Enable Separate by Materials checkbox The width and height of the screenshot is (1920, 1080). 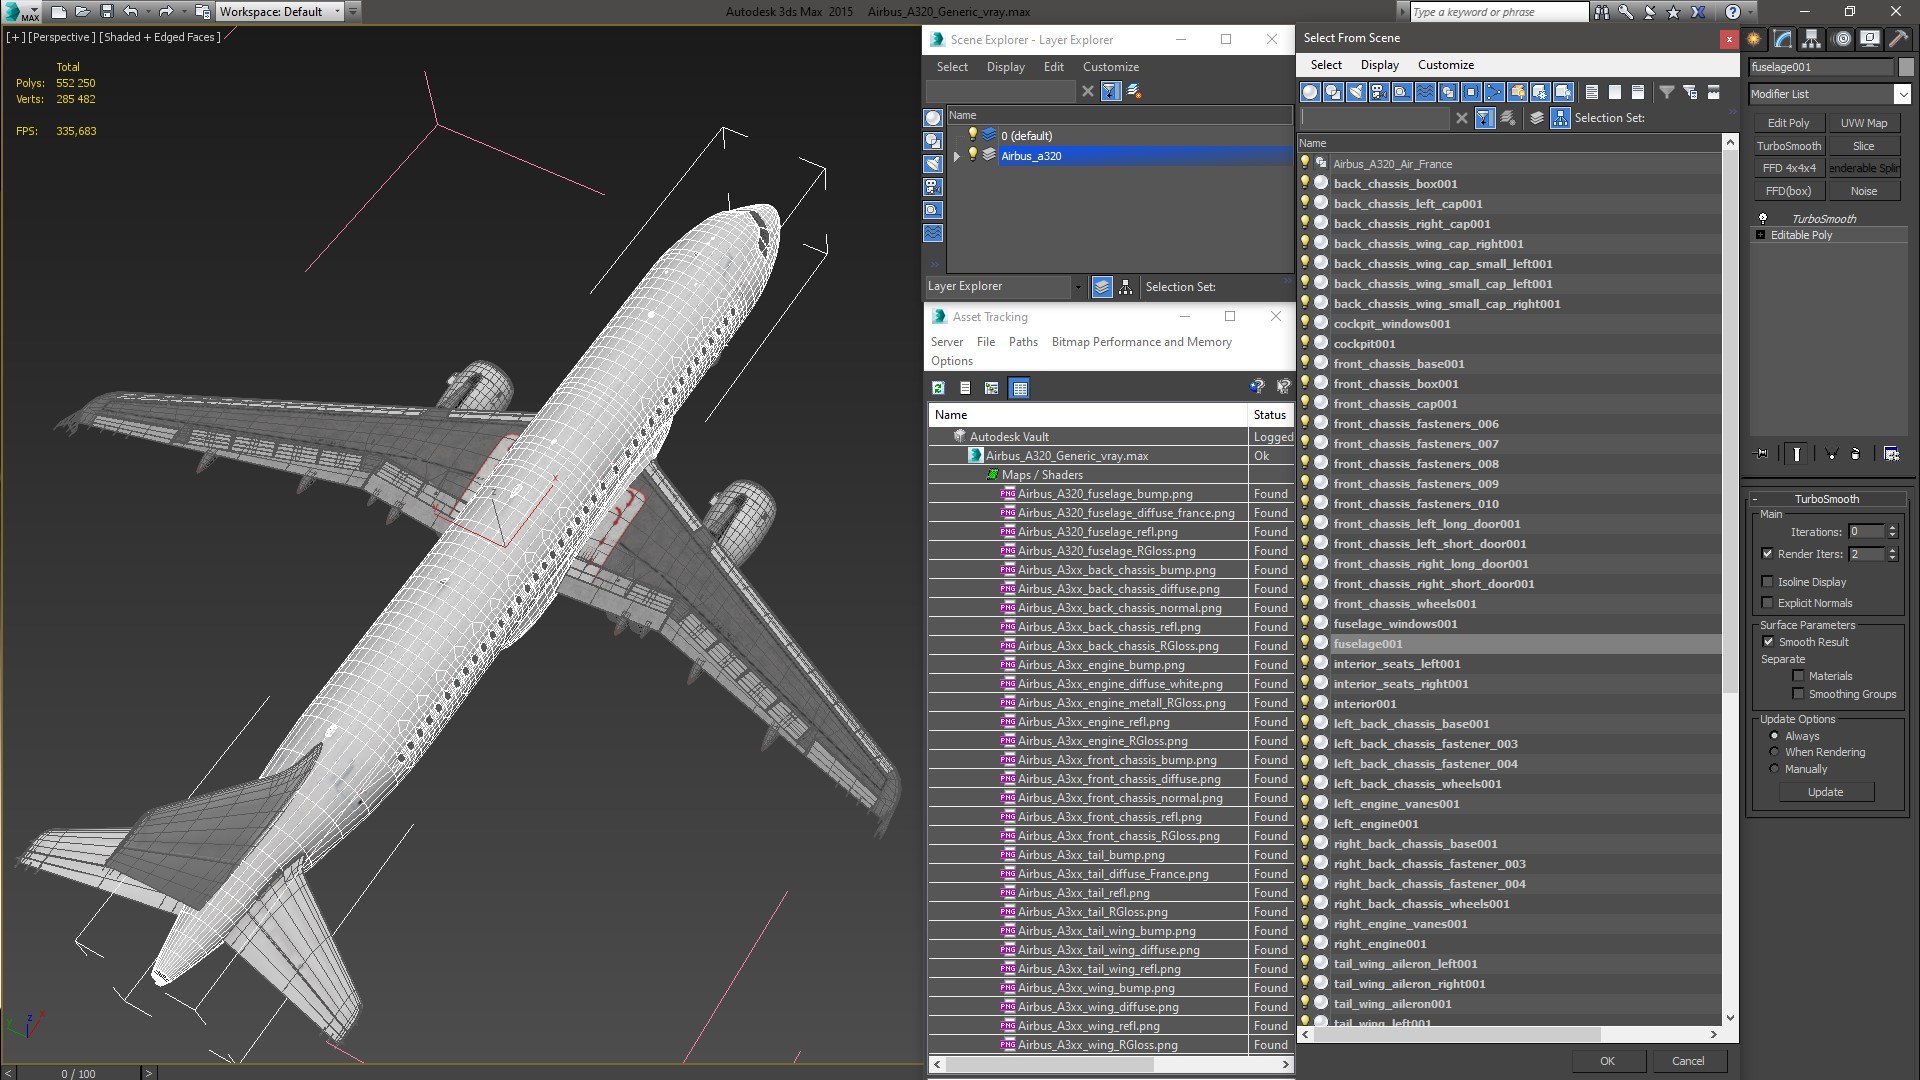pyautogui.click(x=1798, y=676)
